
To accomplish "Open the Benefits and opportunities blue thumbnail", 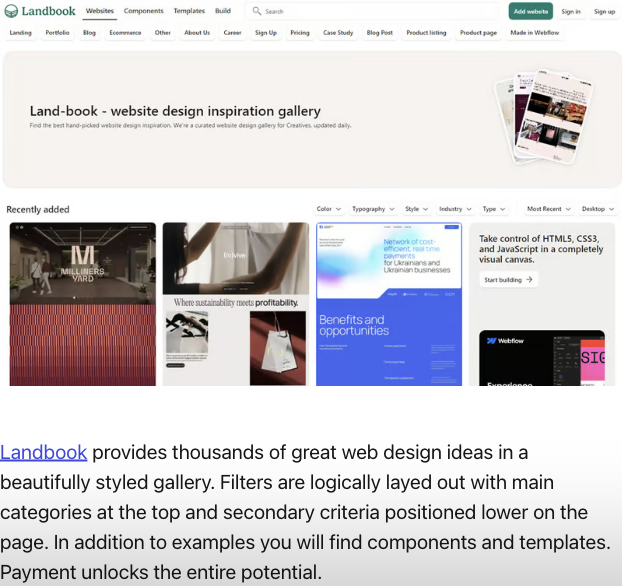I will pos(389,304).
